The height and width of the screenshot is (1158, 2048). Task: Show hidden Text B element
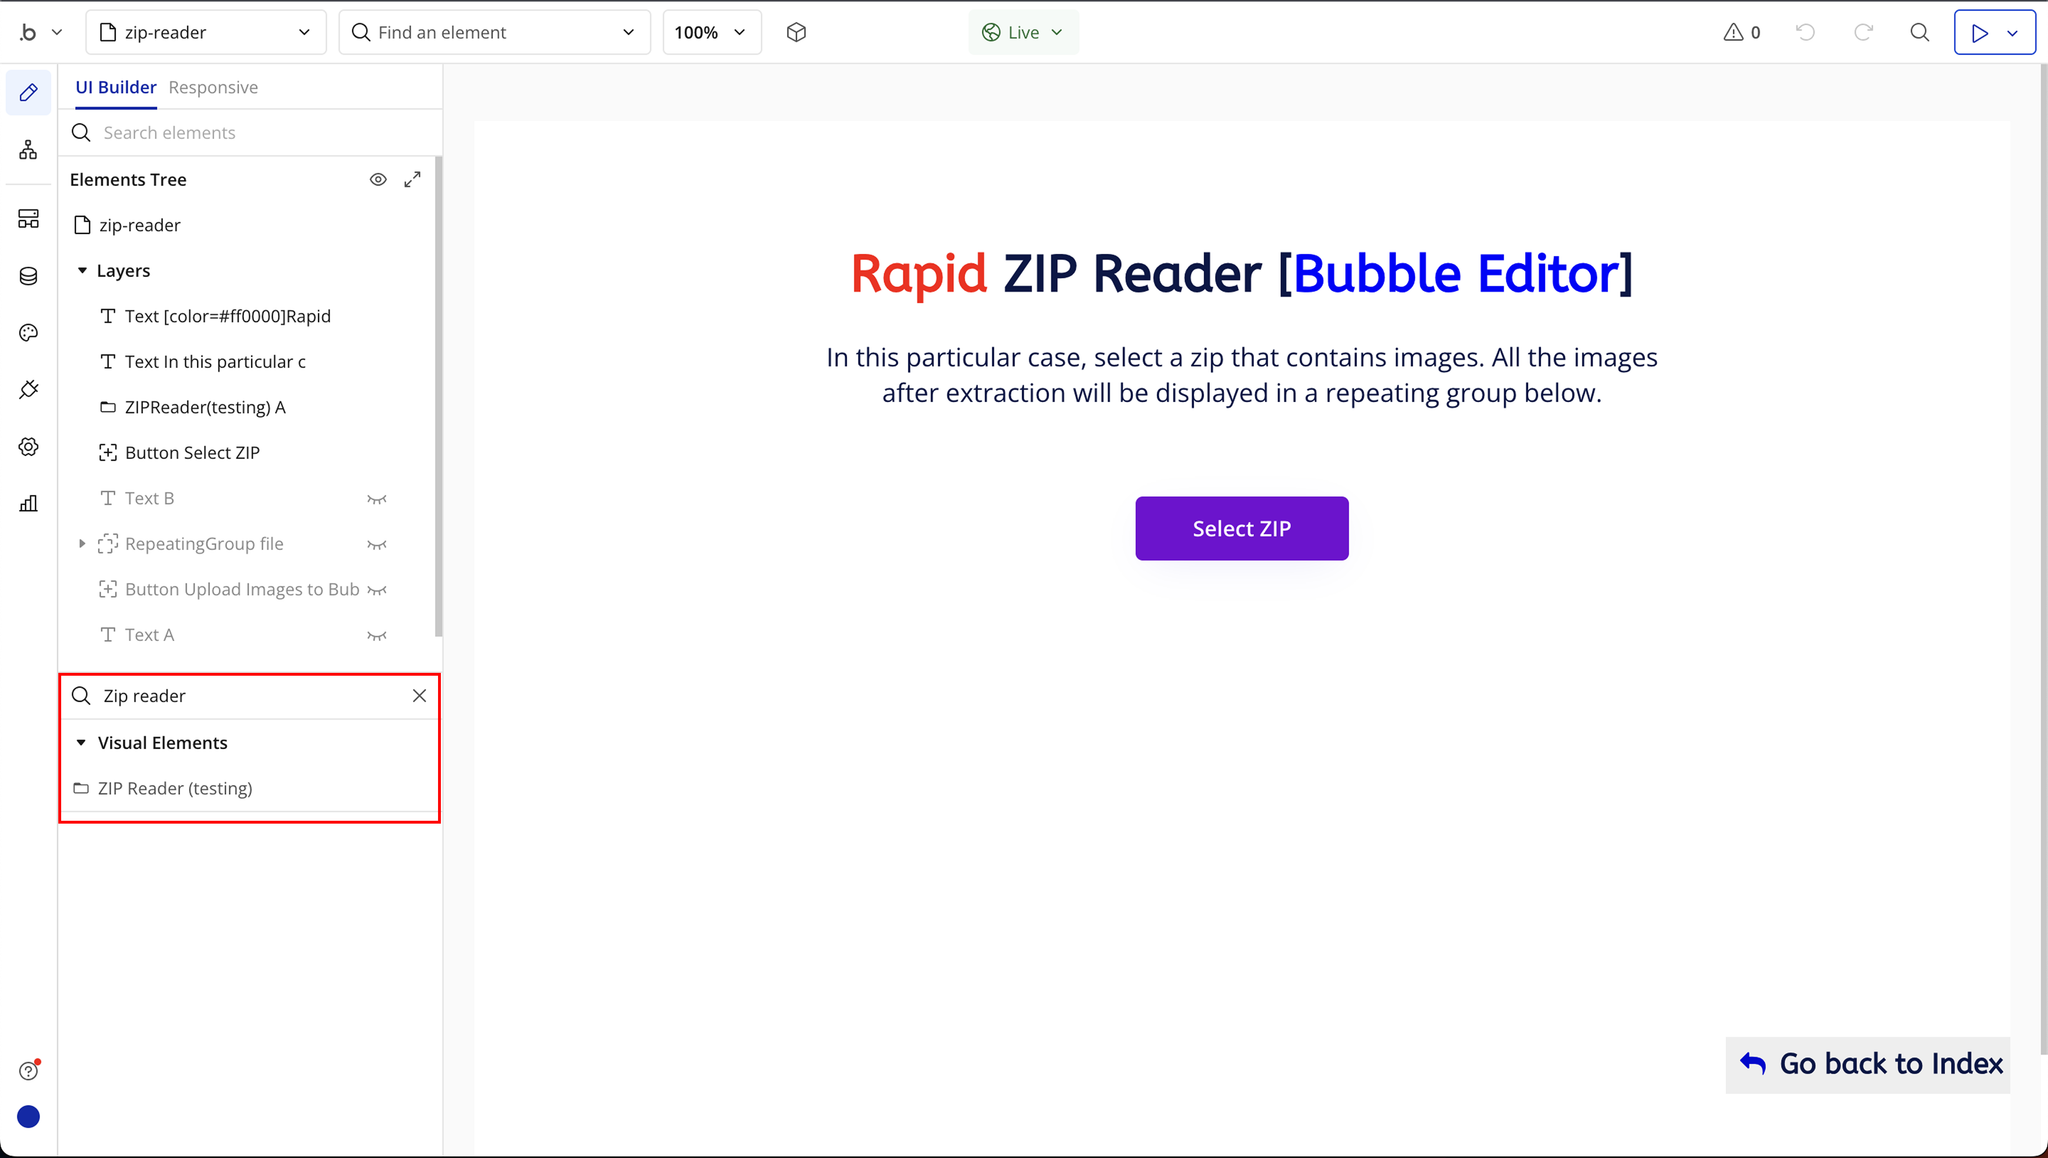coord(376,499)
